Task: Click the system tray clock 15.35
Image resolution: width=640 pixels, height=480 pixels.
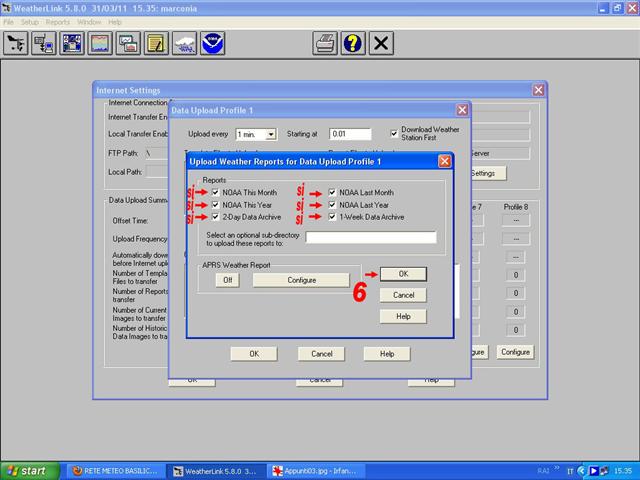Action: click(x=623, y=471)
